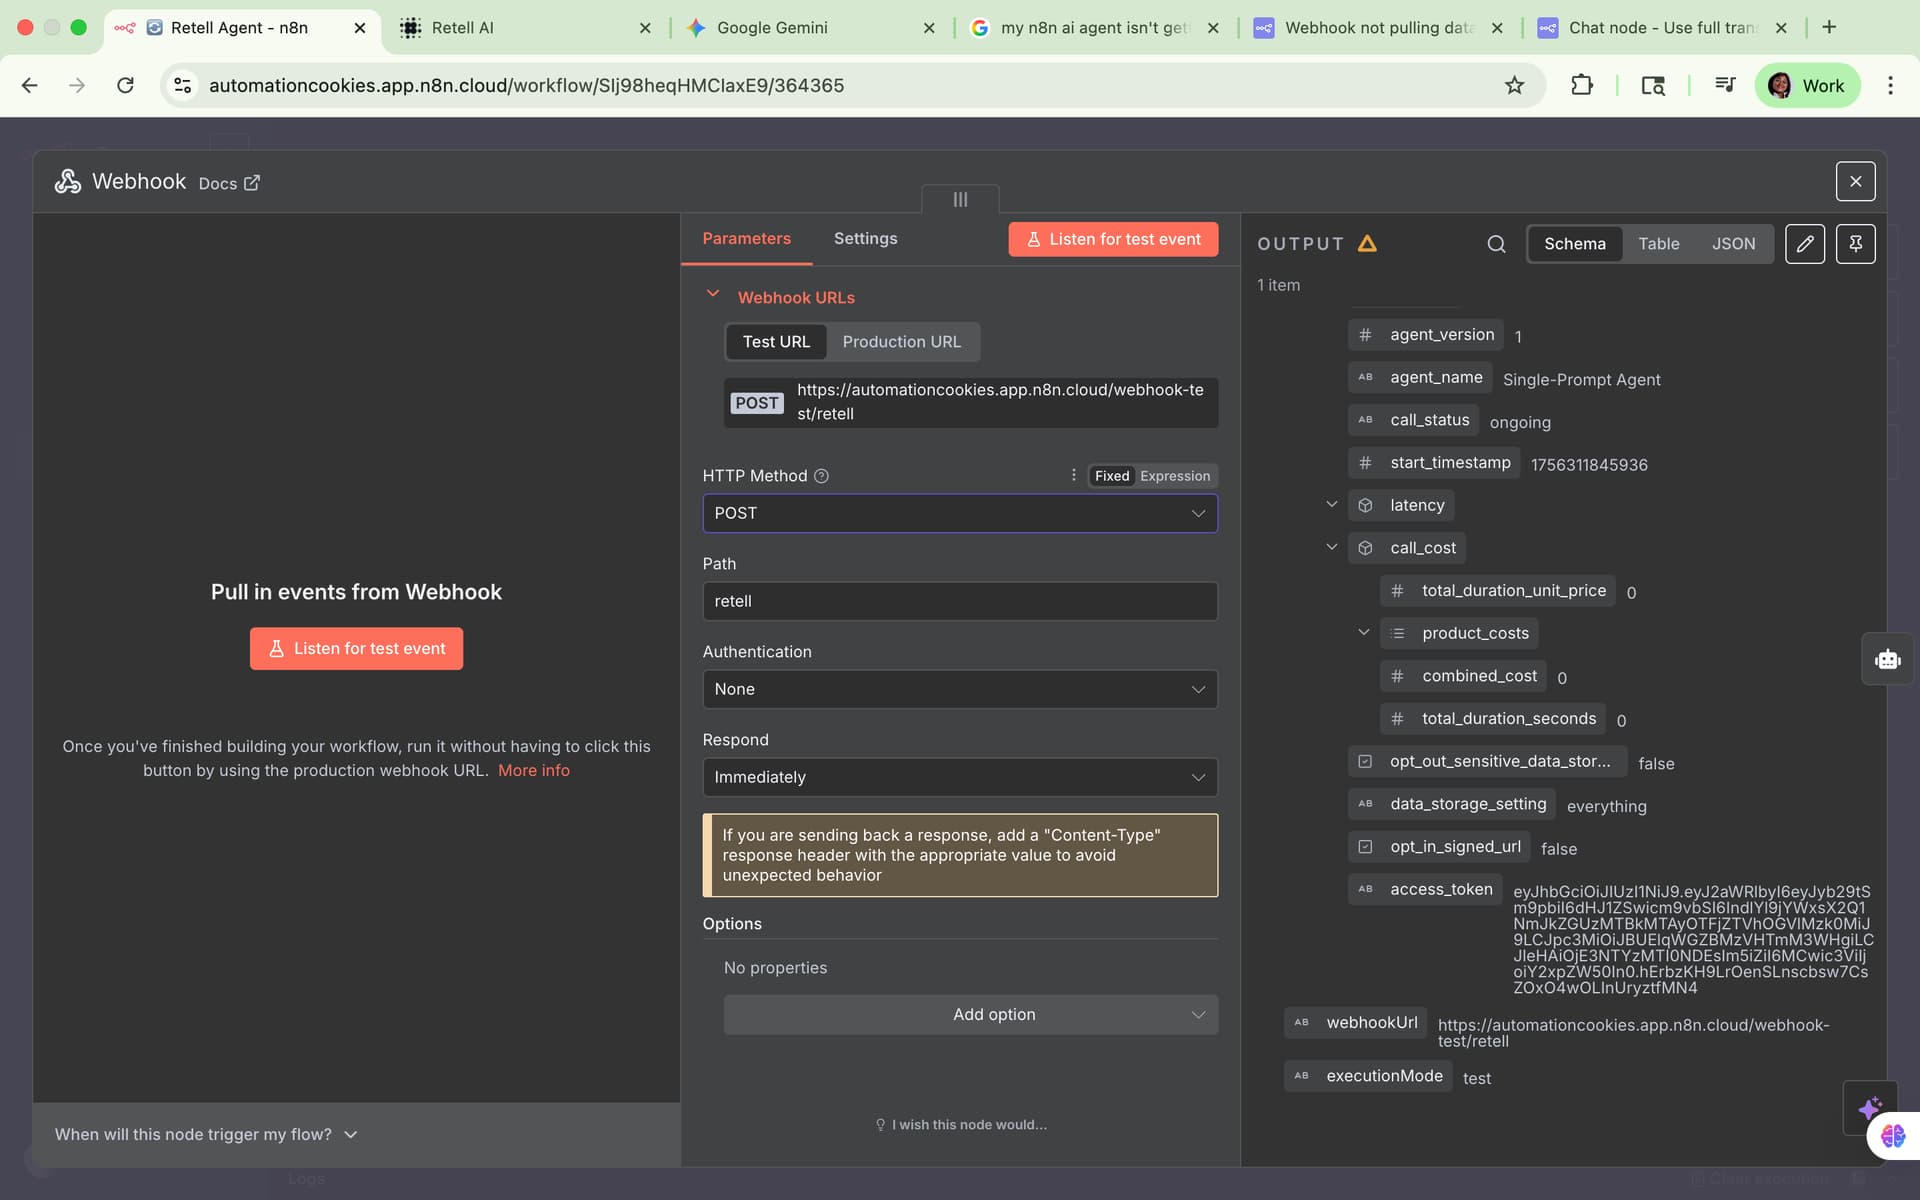Image resolution: width=1920 pixels, height=1200 pixels.
Task: Click the HTTP Method help question icon
Action: pos(821,476)
